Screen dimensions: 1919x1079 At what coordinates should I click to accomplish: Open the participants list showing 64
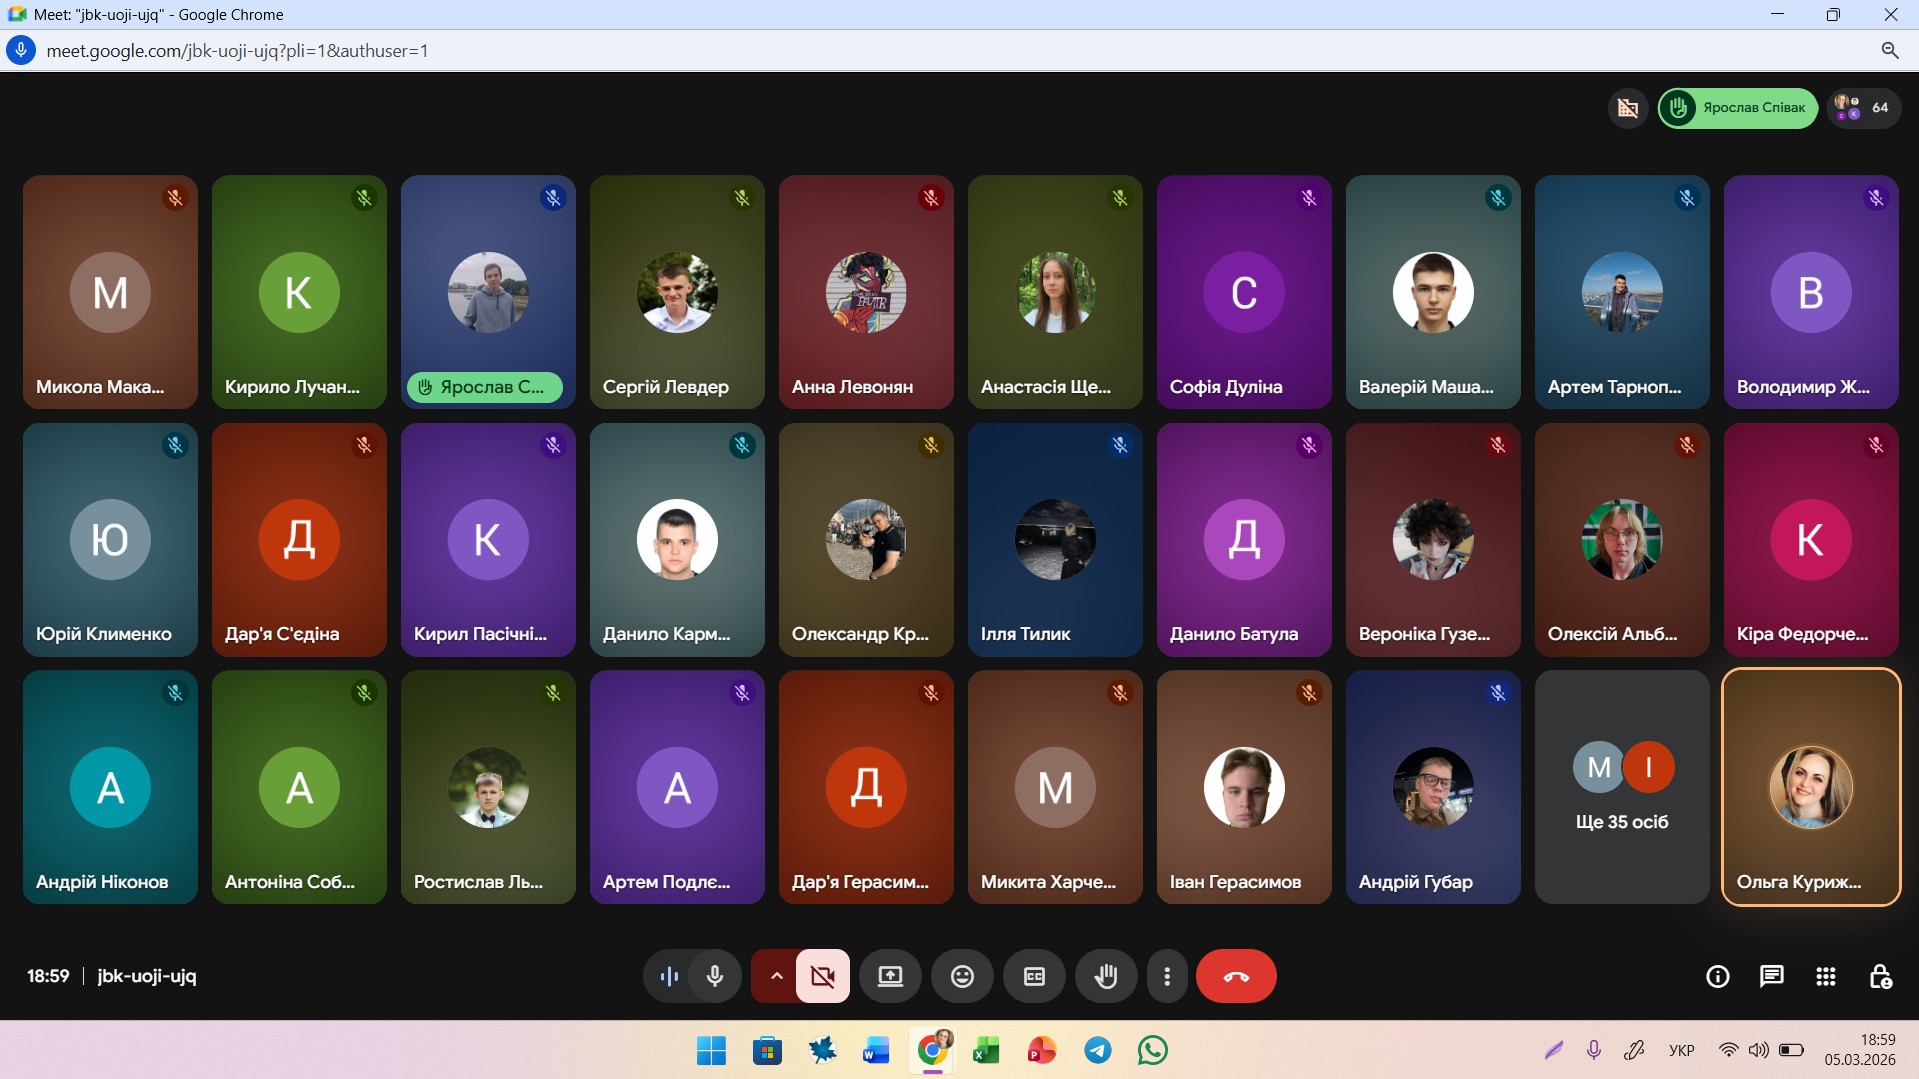1864,108
